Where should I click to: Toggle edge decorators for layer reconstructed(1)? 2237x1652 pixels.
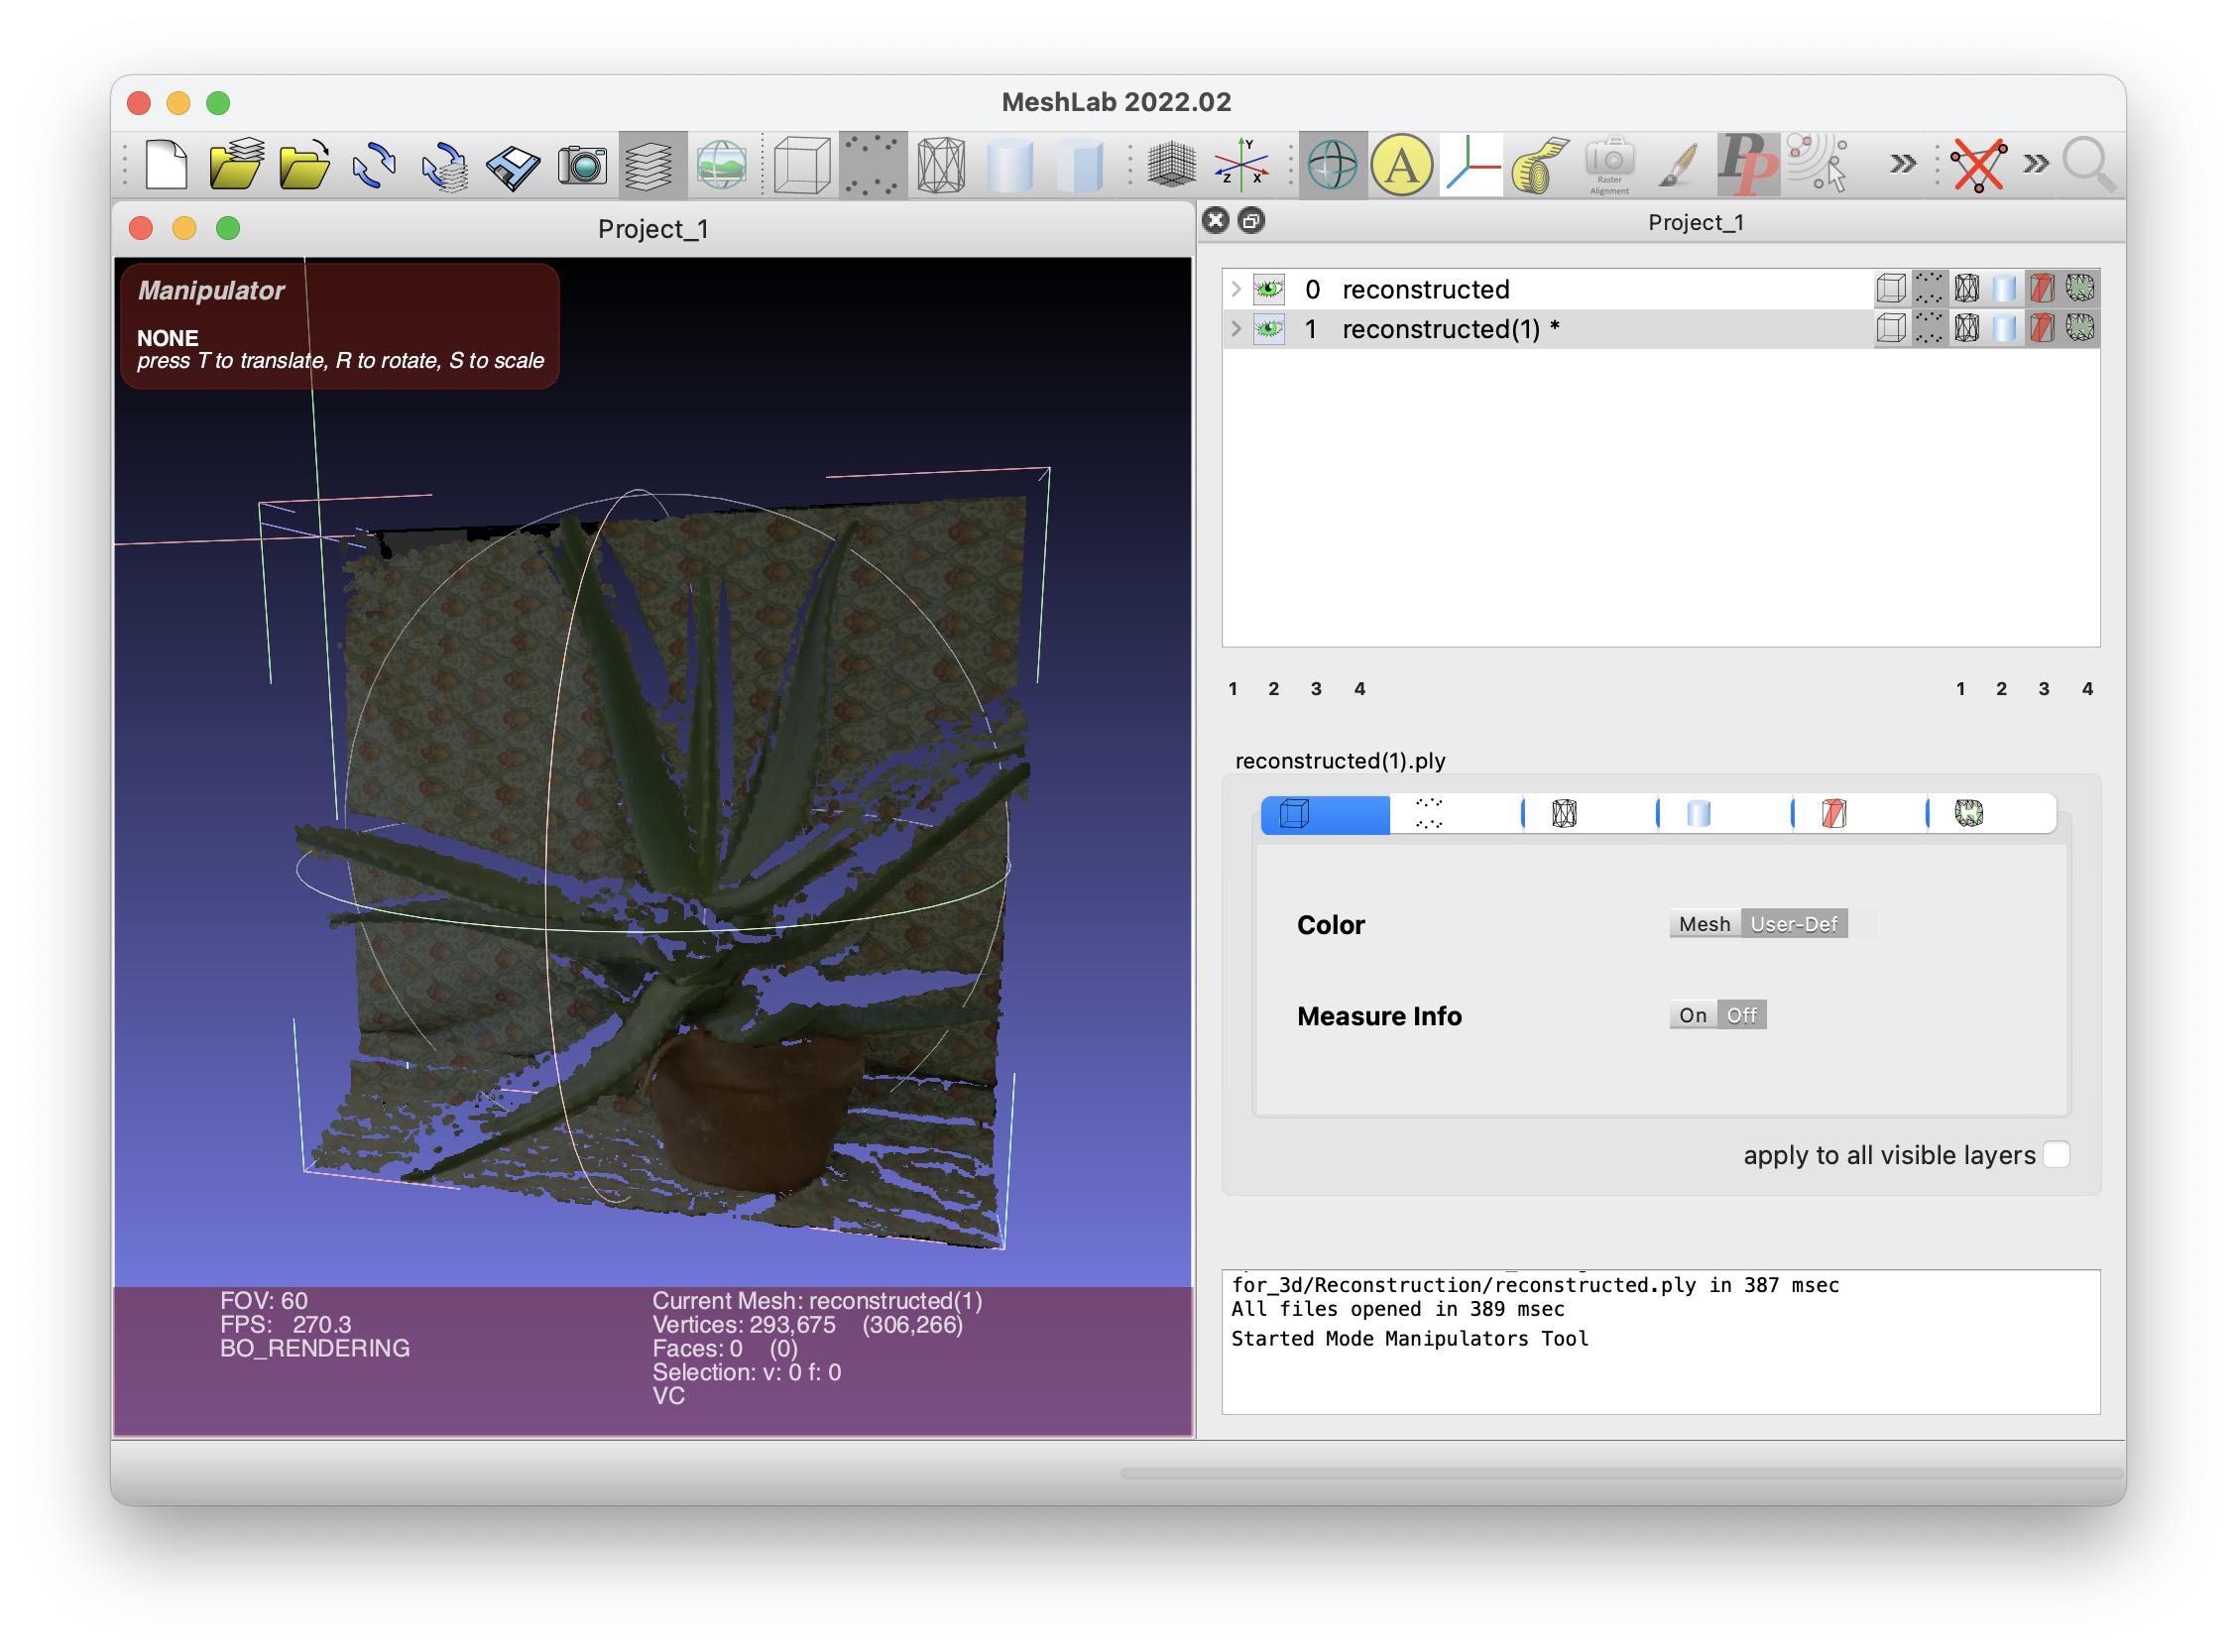click(2080, 328)
